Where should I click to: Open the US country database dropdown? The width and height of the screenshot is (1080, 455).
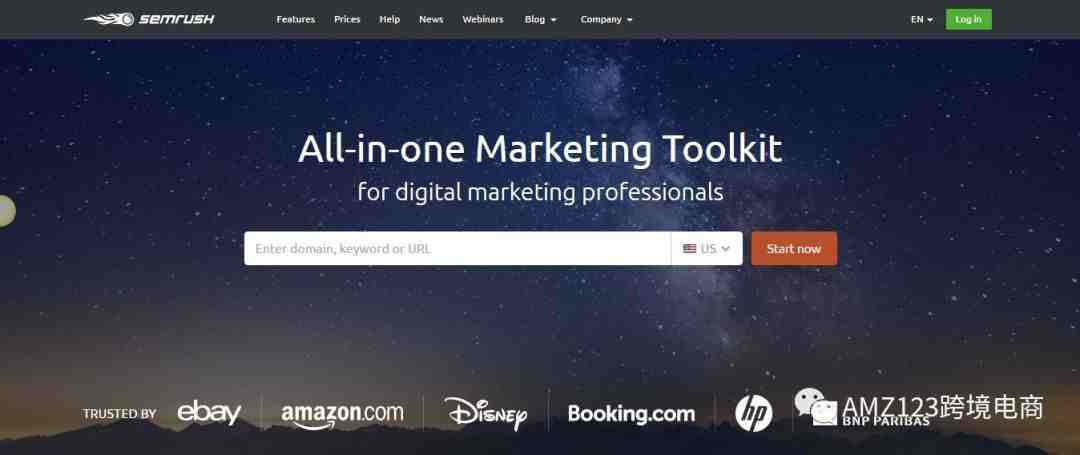pos(707,248)
